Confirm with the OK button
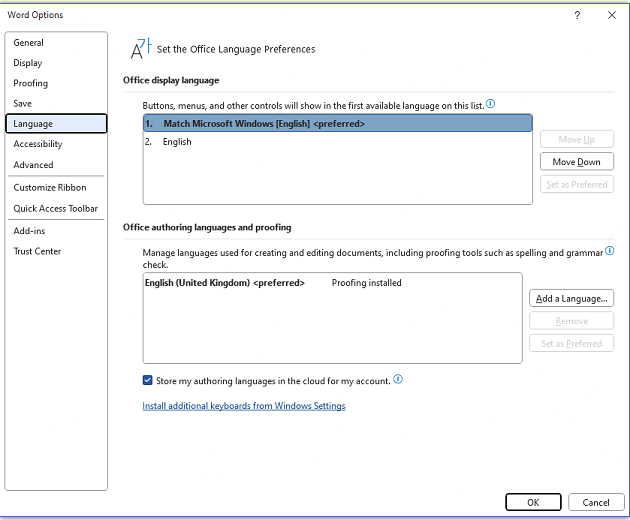This screenshot has width=630, height=520. point(533,502)
